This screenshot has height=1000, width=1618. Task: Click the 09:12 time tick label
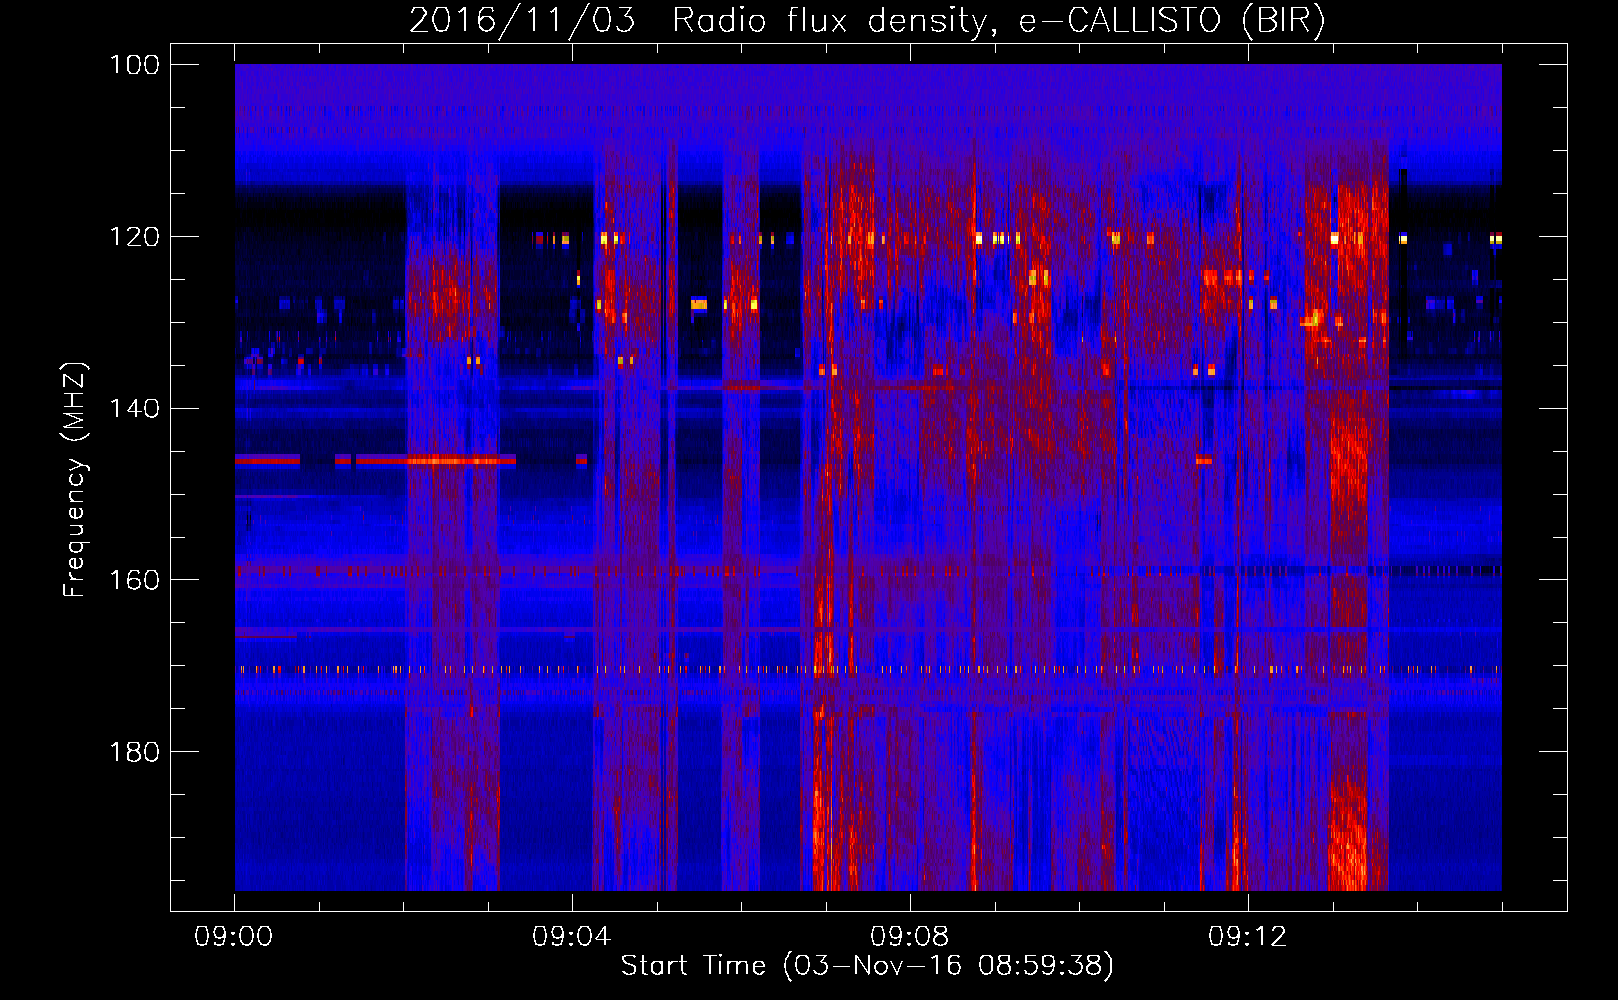[x=1248, y=937]
